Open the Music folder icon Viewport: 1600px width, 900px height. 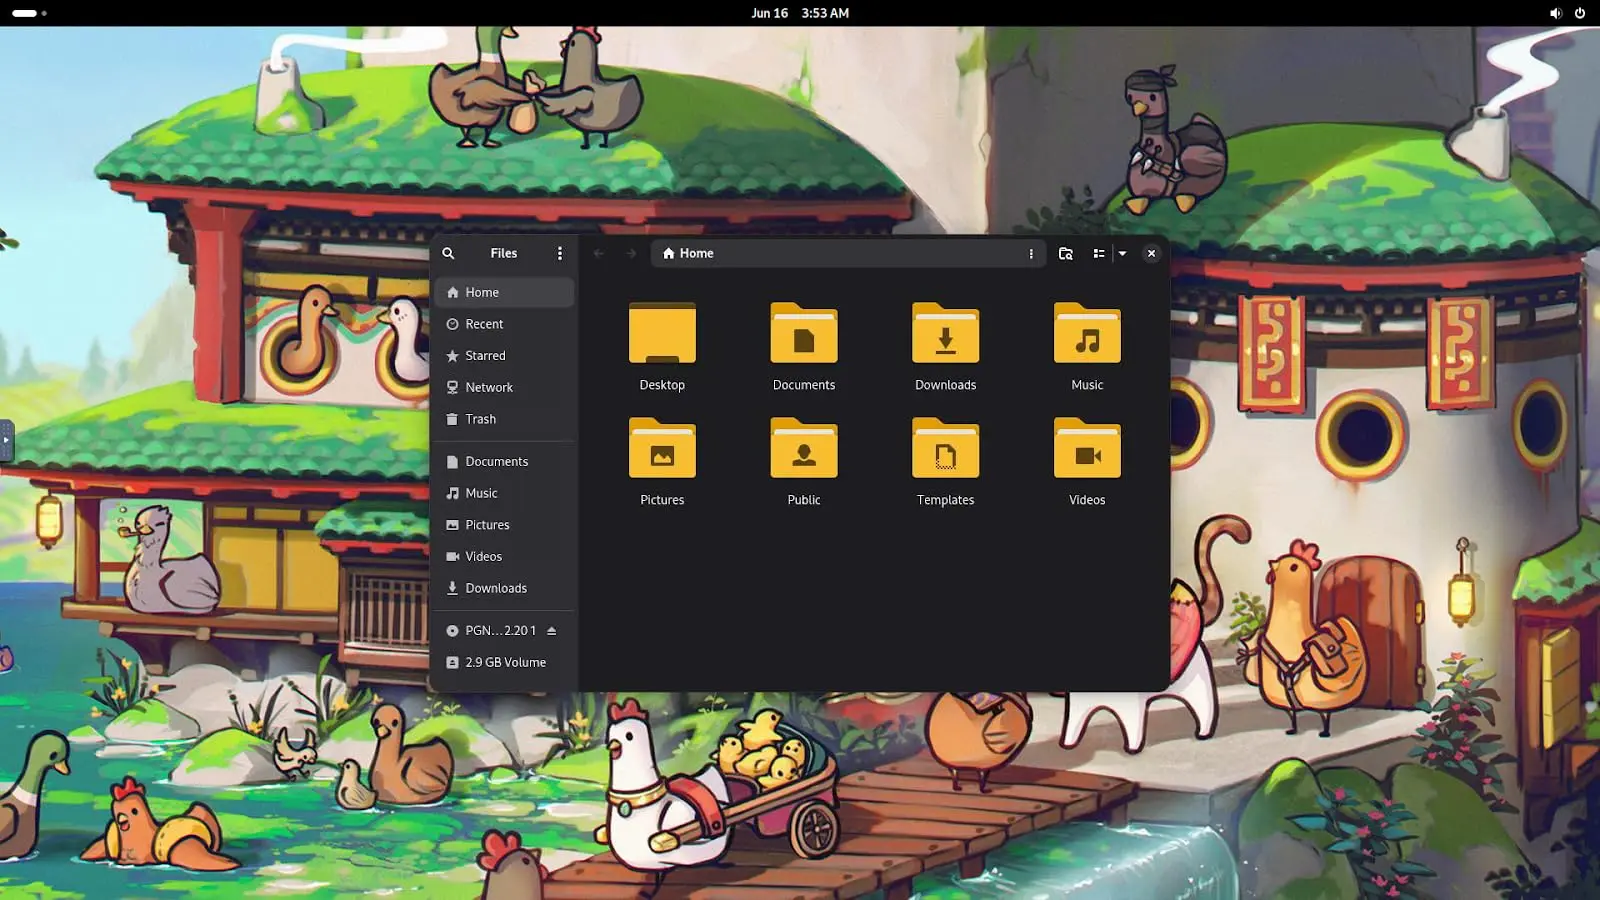click(1087, 334)
